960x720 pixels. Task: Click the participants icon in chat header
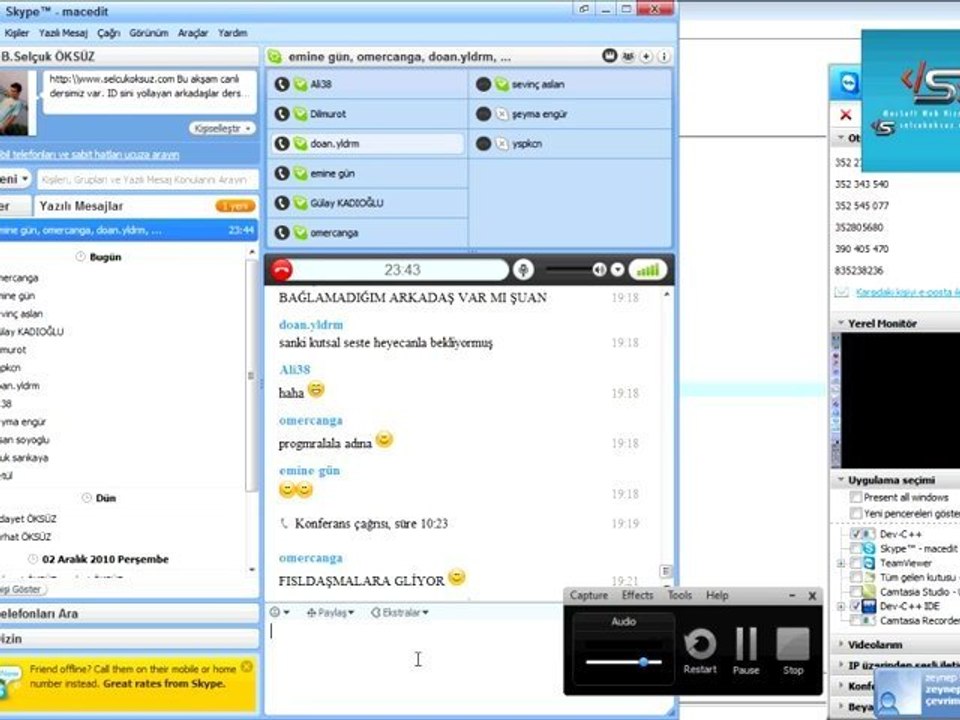pyautogui.click(x=628, y=56)
